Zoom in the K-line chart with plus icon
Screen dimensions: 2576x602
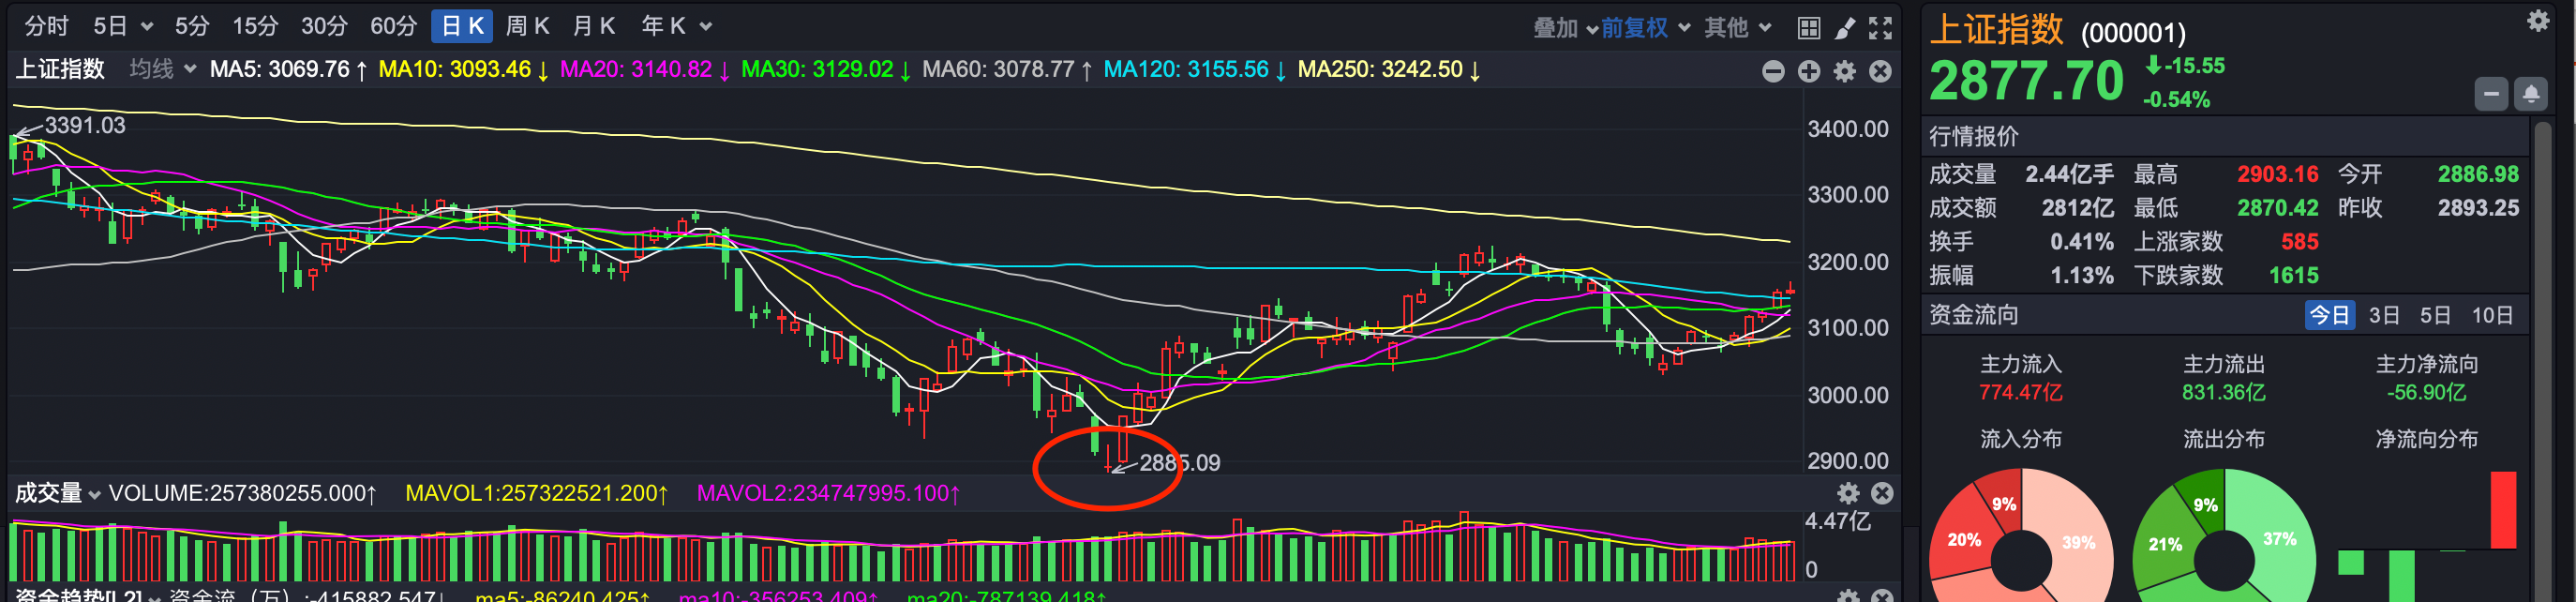pyautogui.click(x=1809, y=71)
